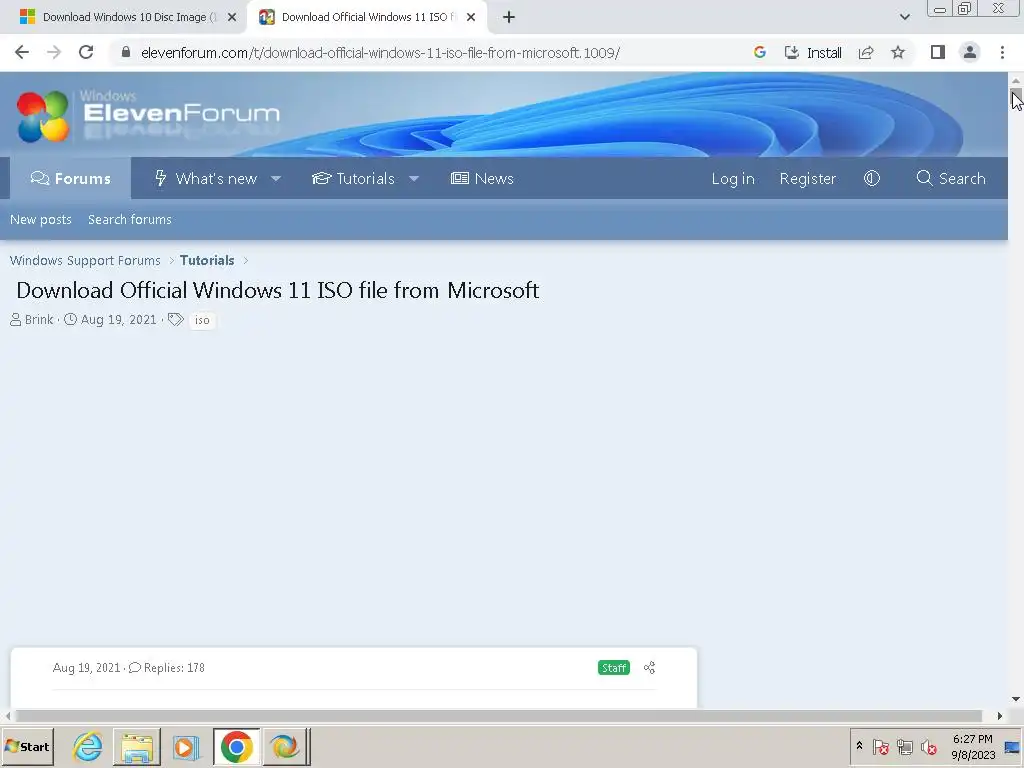Open forum Search
1024x768 pixels.
click(x=951, y=178)
